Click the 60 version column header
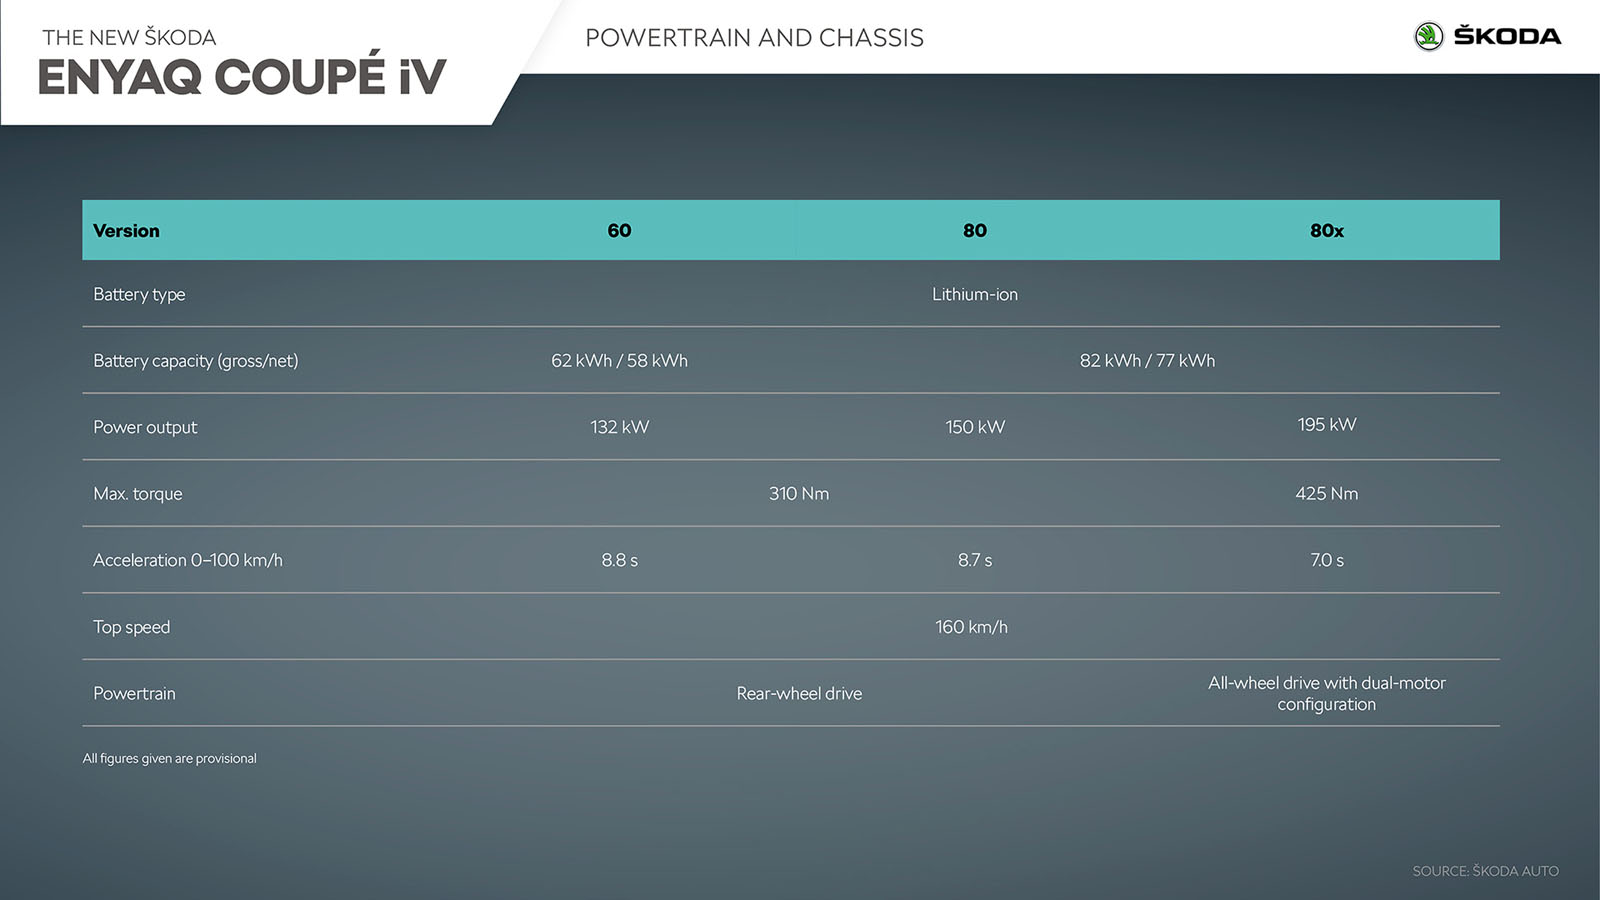This screenshot has height=900, width=1600. [x=619, y=231]
